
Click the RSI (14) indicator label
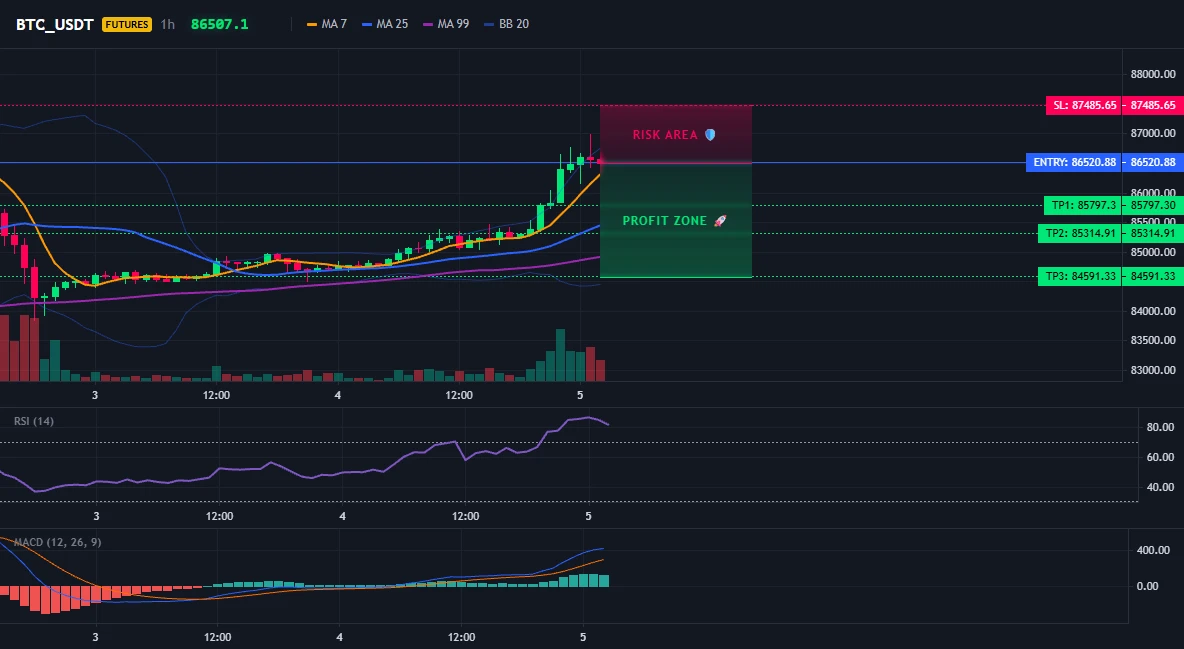point(34,421)
